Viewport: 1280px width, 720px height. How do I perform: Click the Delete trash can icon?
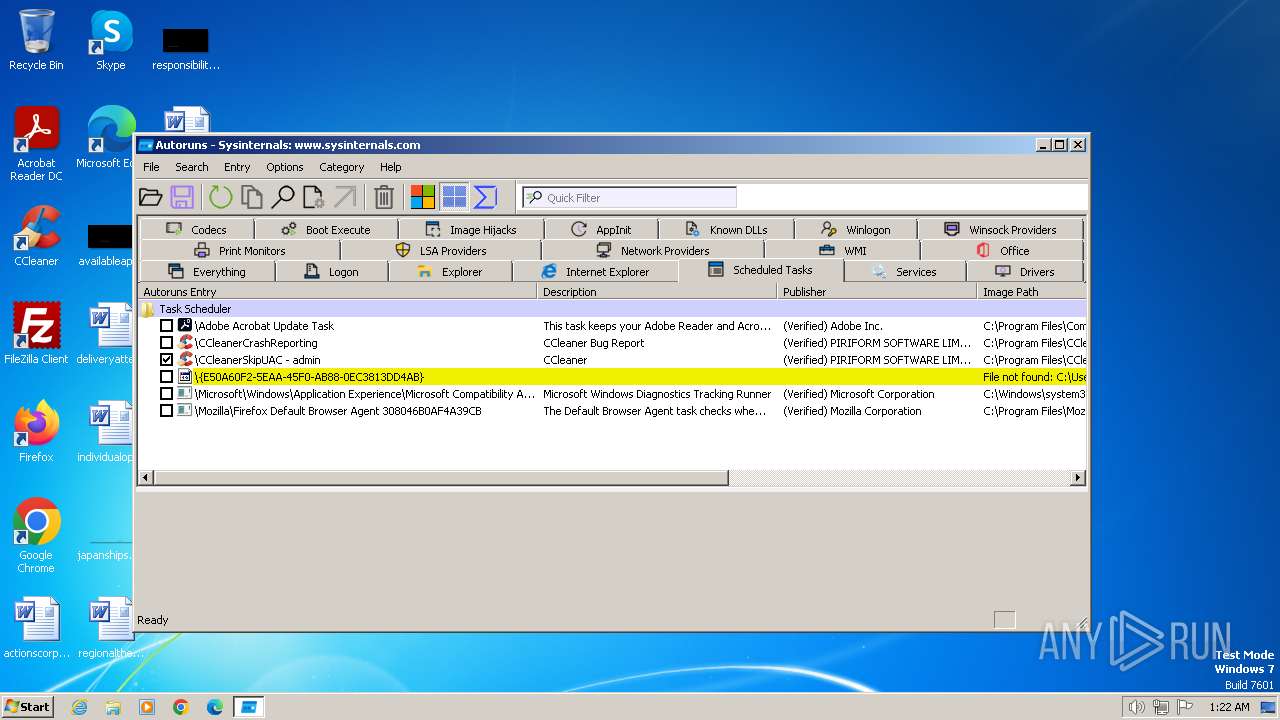tap(384, 197)
